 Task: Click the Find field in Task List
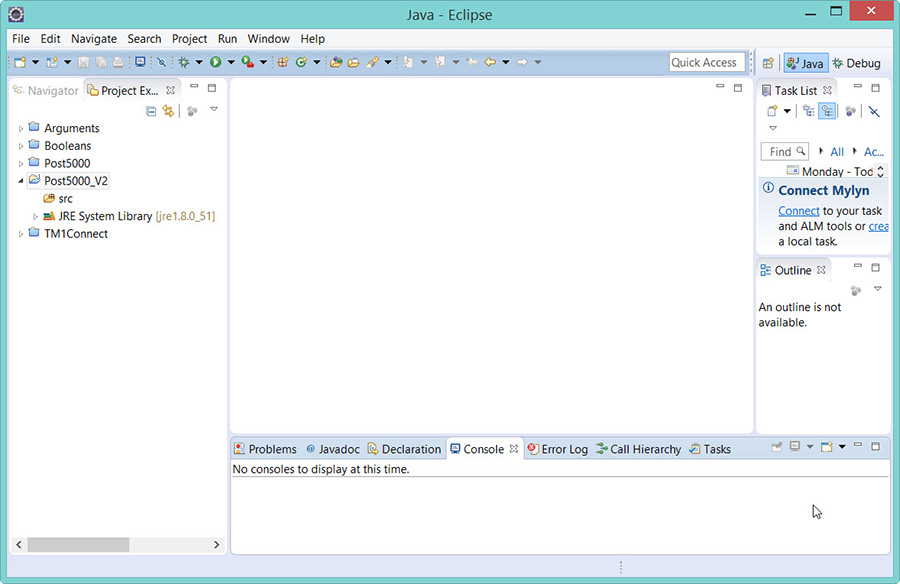tap(785, 152)
